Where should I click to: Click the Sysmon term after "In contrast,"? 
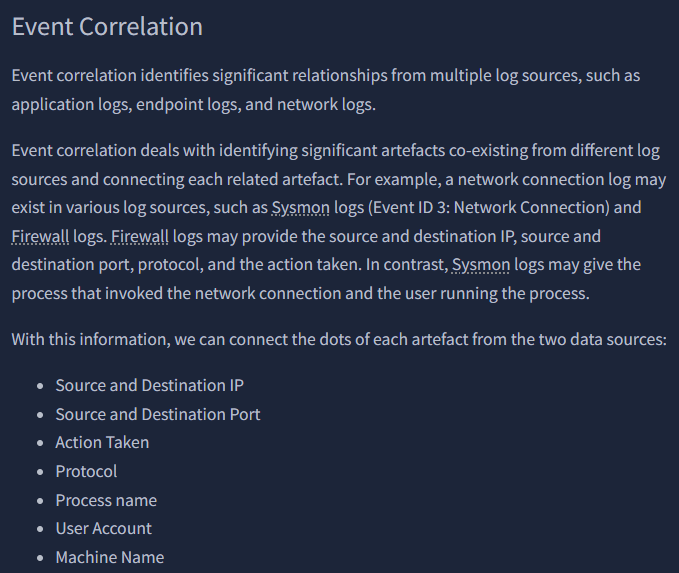click(481, 265)
